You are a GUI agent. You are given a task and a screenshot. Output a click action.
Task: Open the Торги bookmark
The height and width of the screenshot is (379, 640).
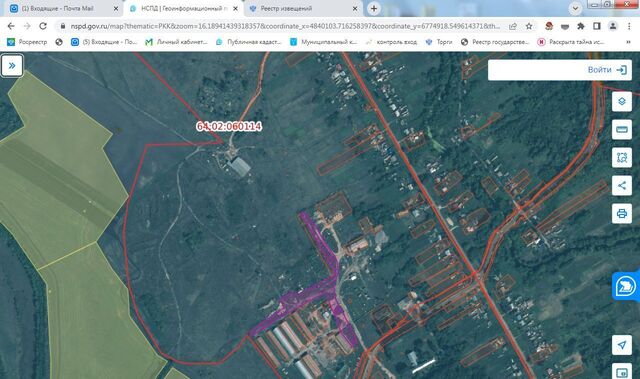pos(439,42)
